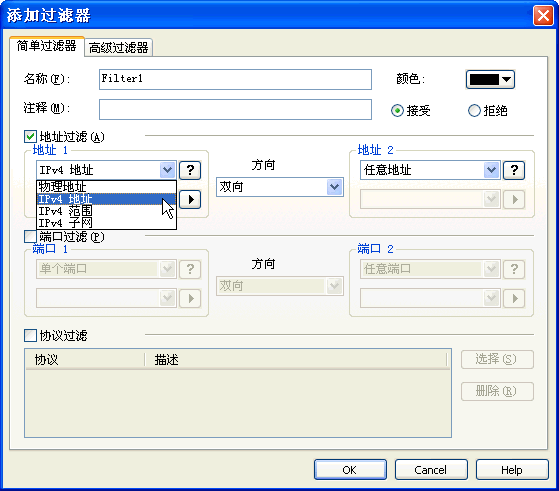Click the help ? button for 地址 1
This screenshot has height=491, width=559.
coord(190,170)
